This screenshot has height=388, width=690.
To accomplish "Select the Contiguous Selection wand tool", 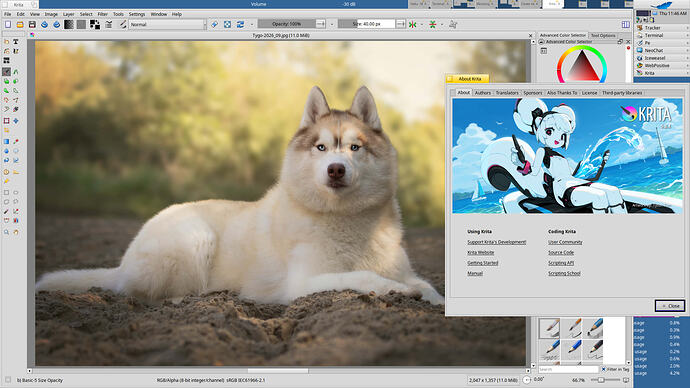I will click(x=6, y=212).
